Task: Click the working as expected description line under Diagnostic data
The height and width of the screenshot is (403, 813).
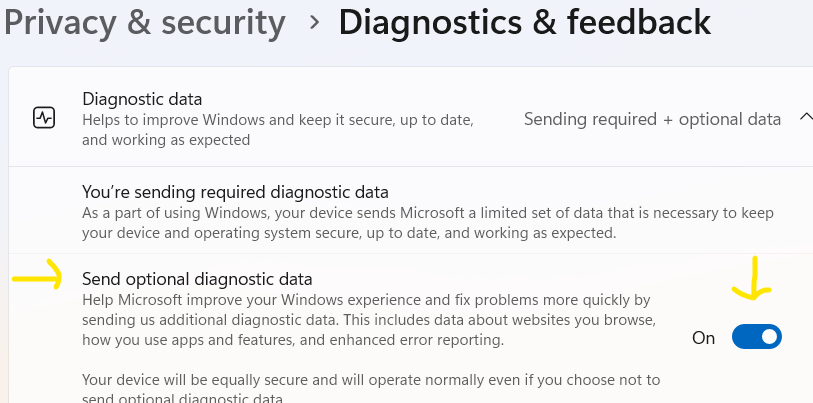Action: (x=165, y=140)
